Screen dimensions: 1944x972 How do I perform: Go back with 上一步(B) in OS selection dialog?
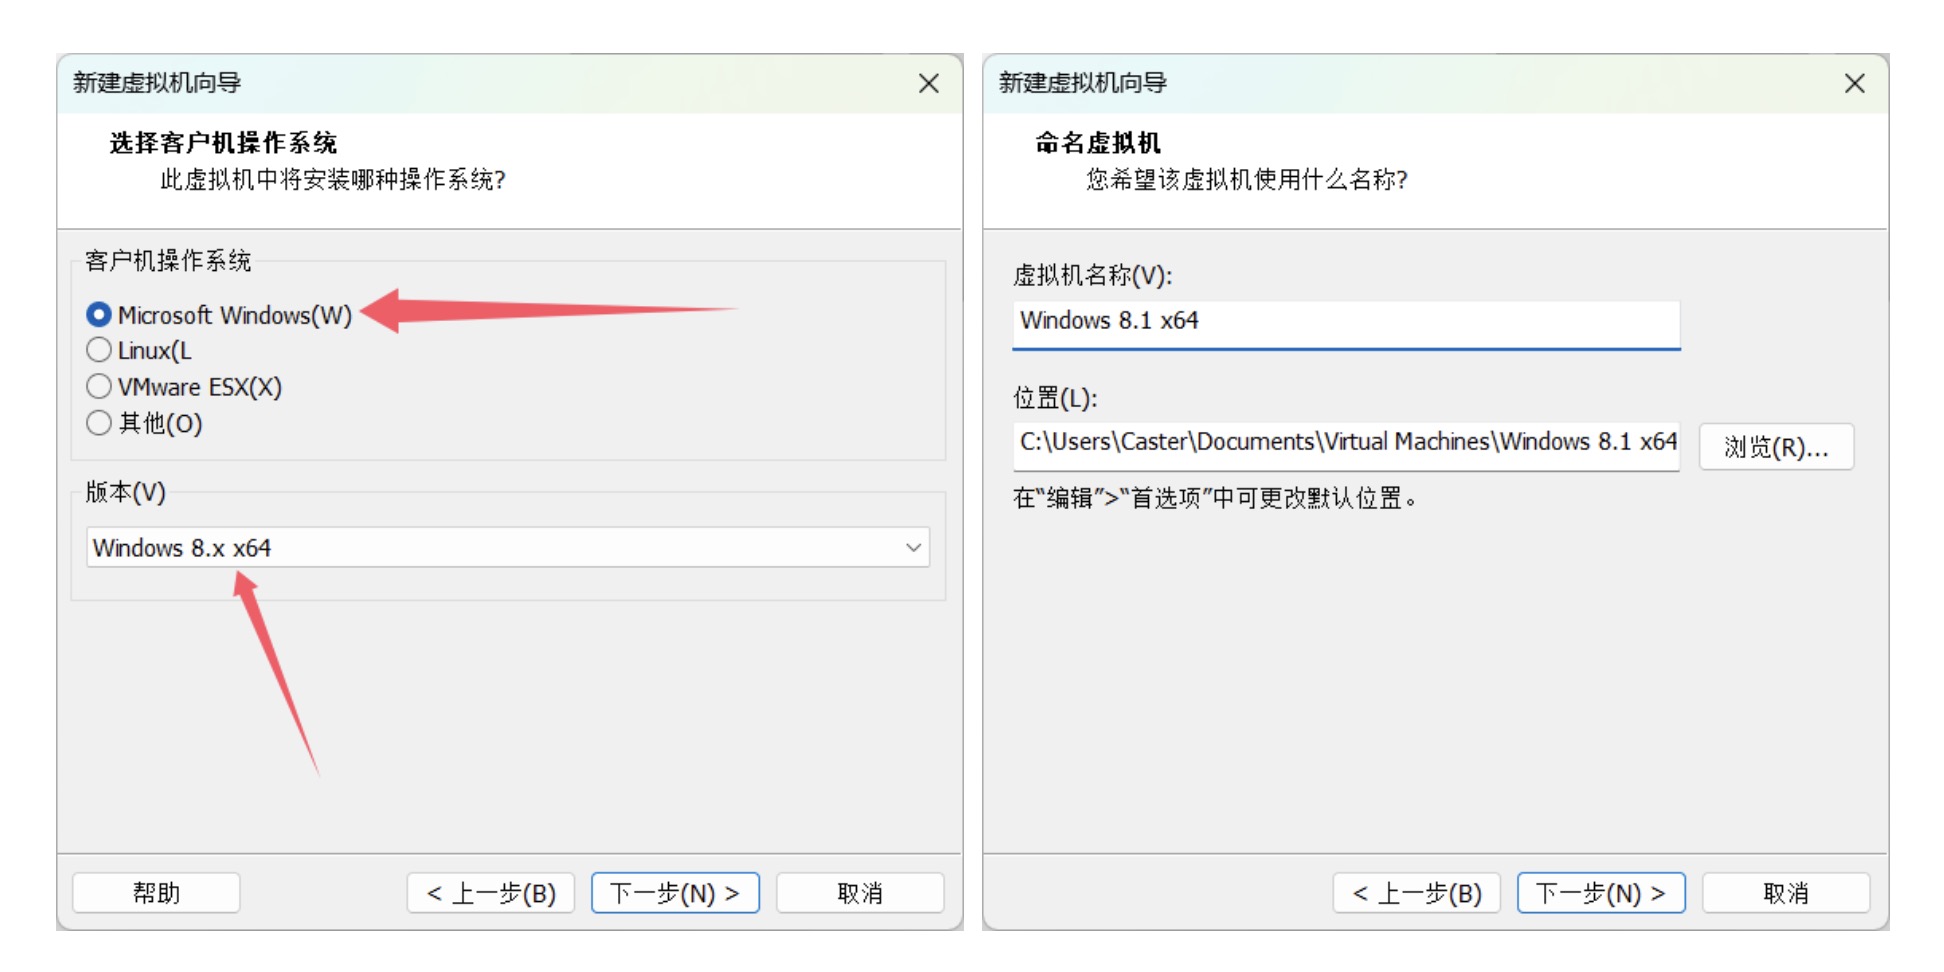[x=491, y=893]
